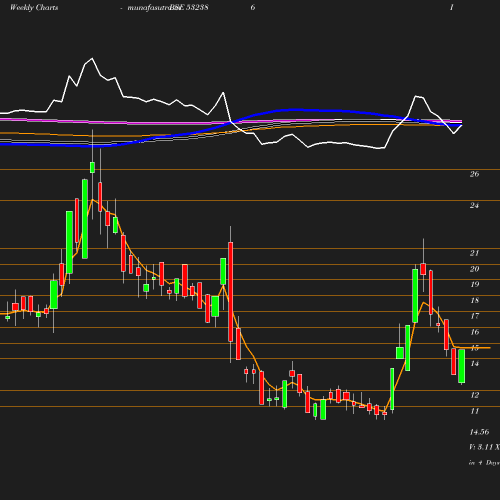Click the '6' label in the header
500x500 pixels.
253,7
